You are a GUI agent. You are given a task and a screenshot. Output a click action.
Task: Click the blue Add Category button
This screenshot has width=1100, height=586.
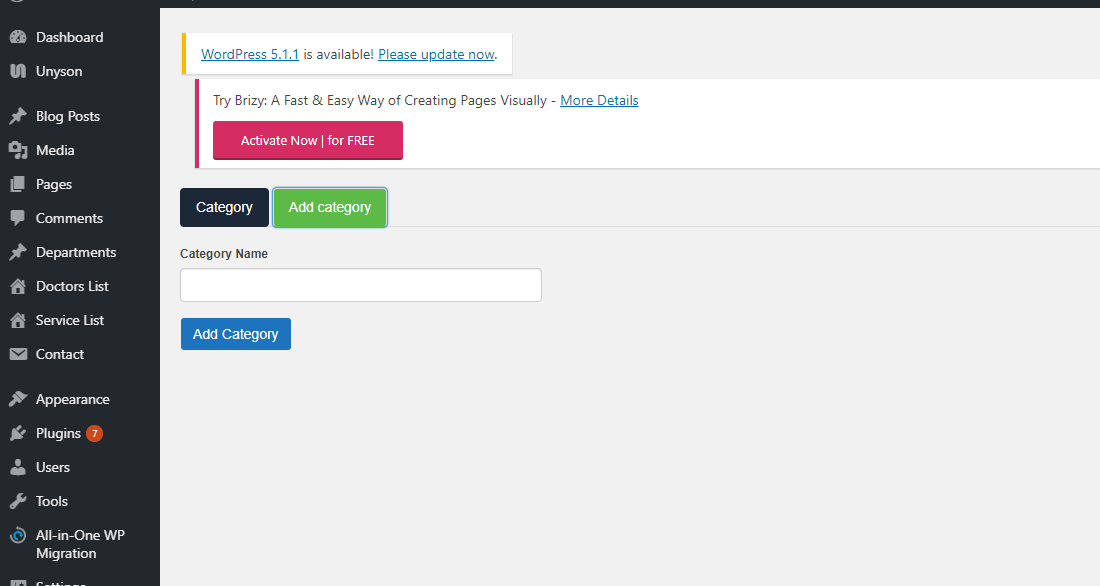[x=236, y=334]
